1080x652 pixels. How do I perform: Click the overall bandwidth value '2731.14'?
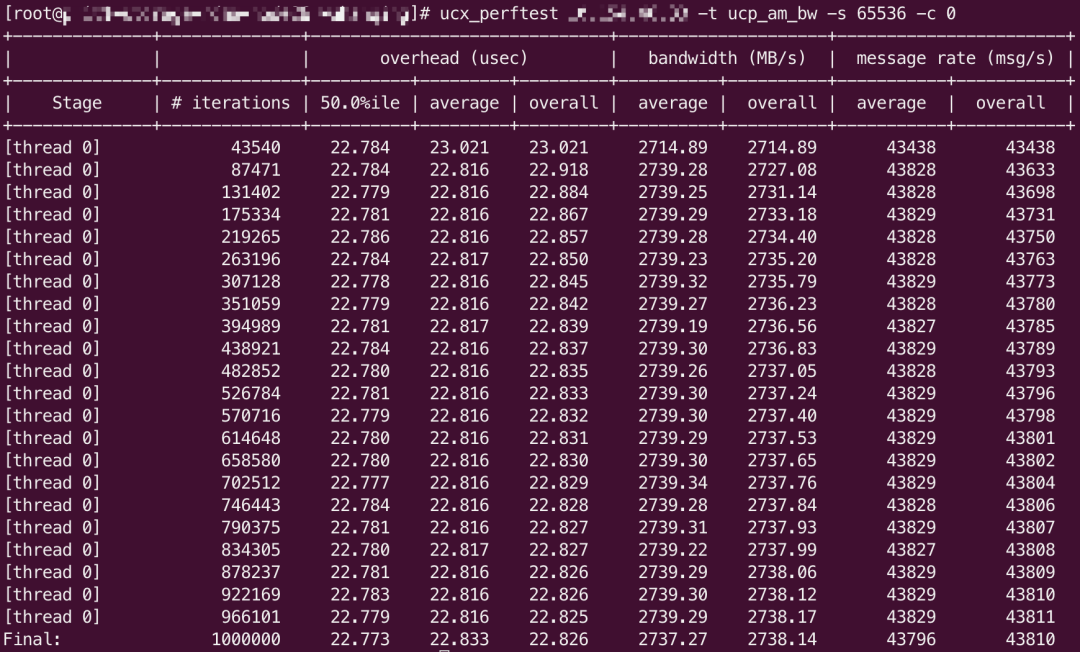click(x=782, y=192)
